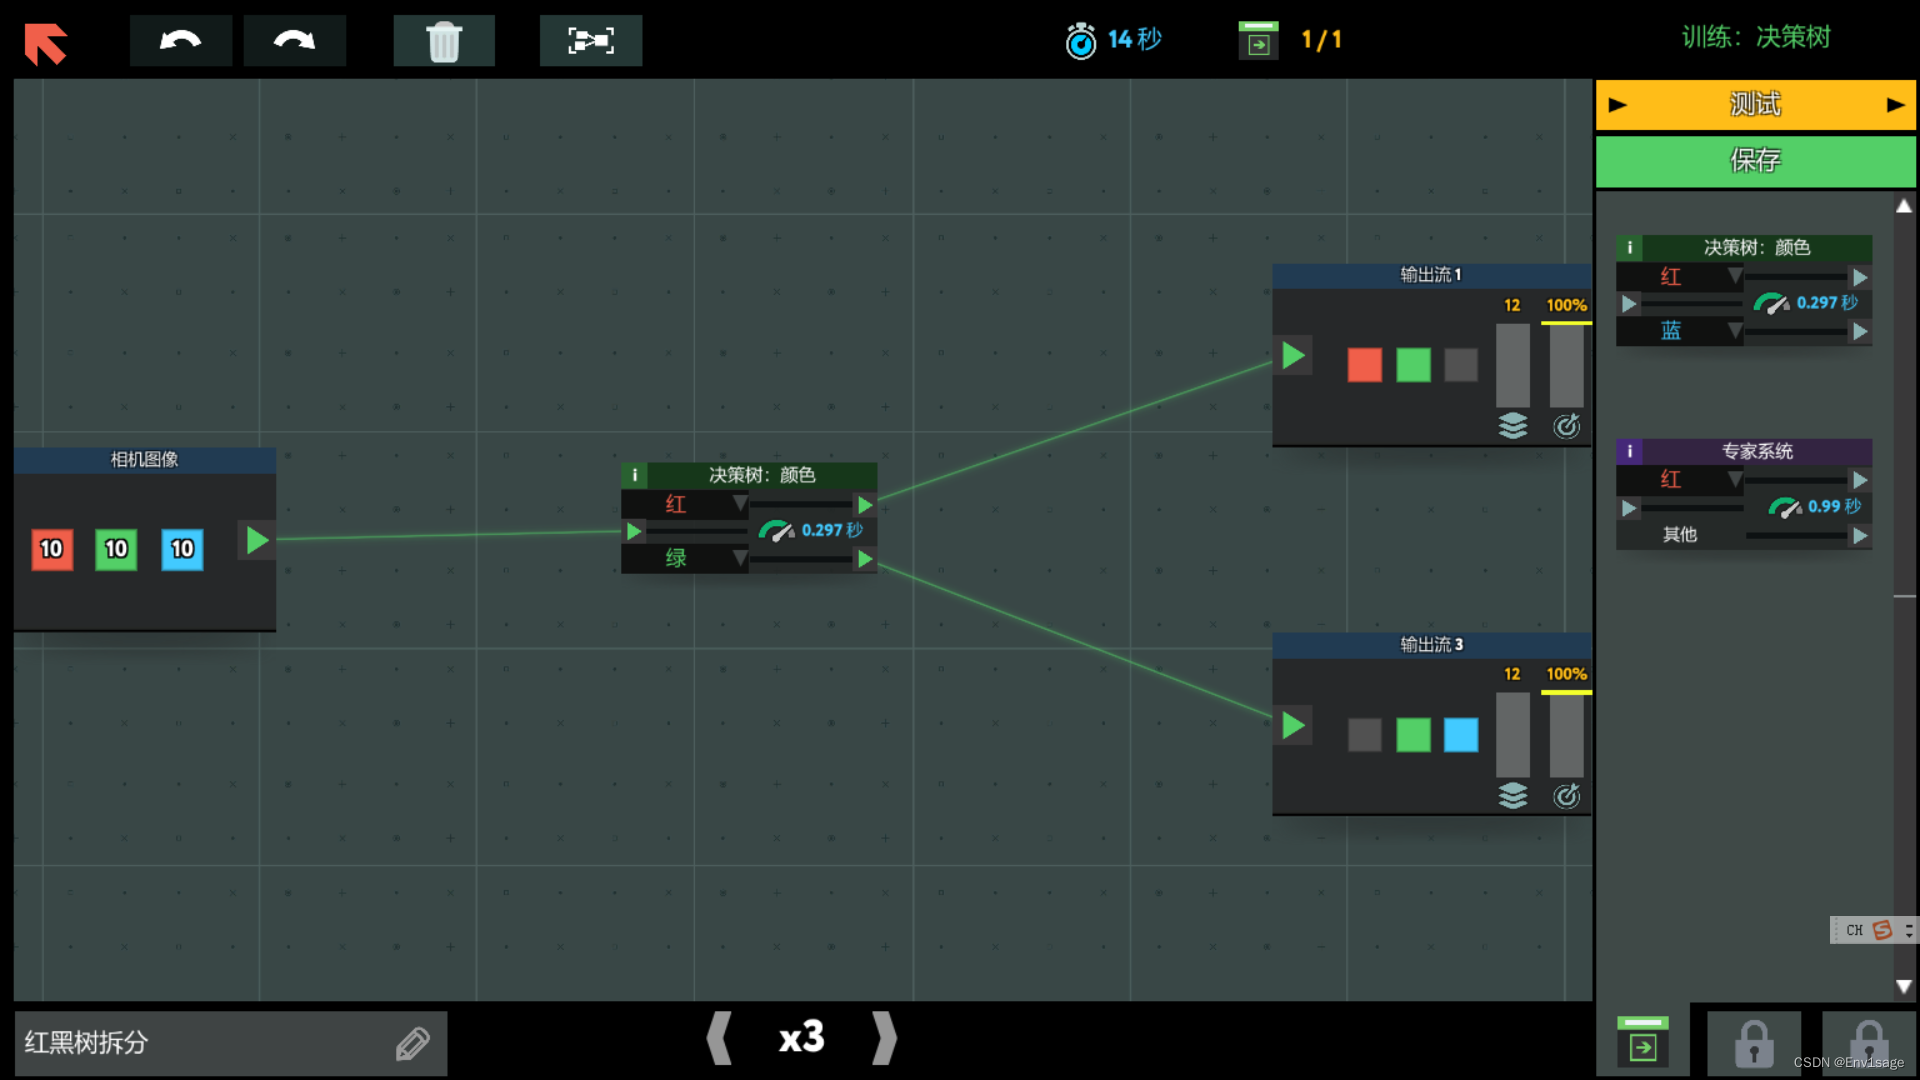Click the trash delete icon

[444, 41]
